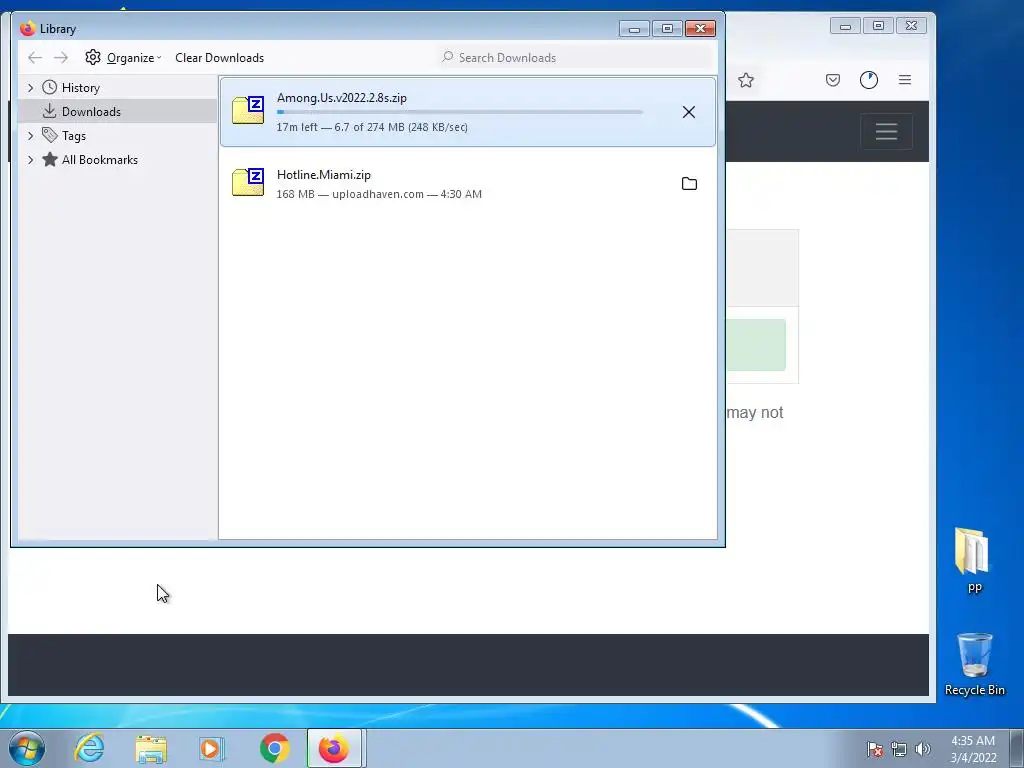
Task: Launch Windows Media Player from taskbar
Action: pos(212,748)
